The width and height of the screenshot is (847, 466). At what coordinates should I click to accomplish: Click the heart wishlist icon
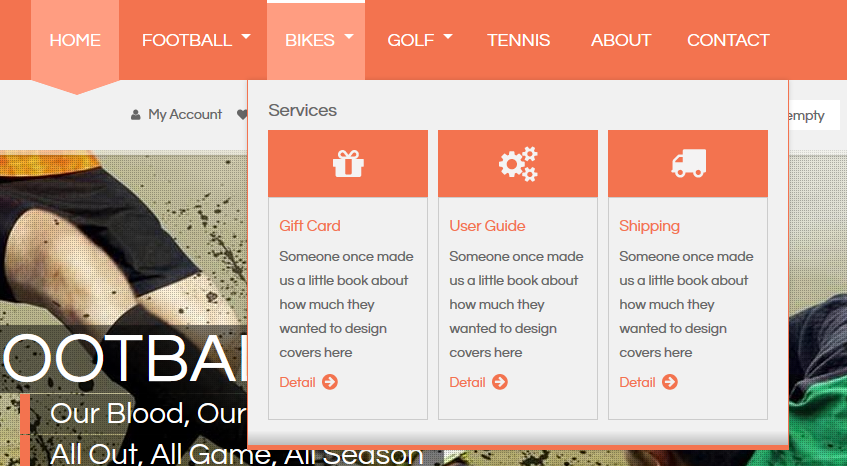[242, 114]
